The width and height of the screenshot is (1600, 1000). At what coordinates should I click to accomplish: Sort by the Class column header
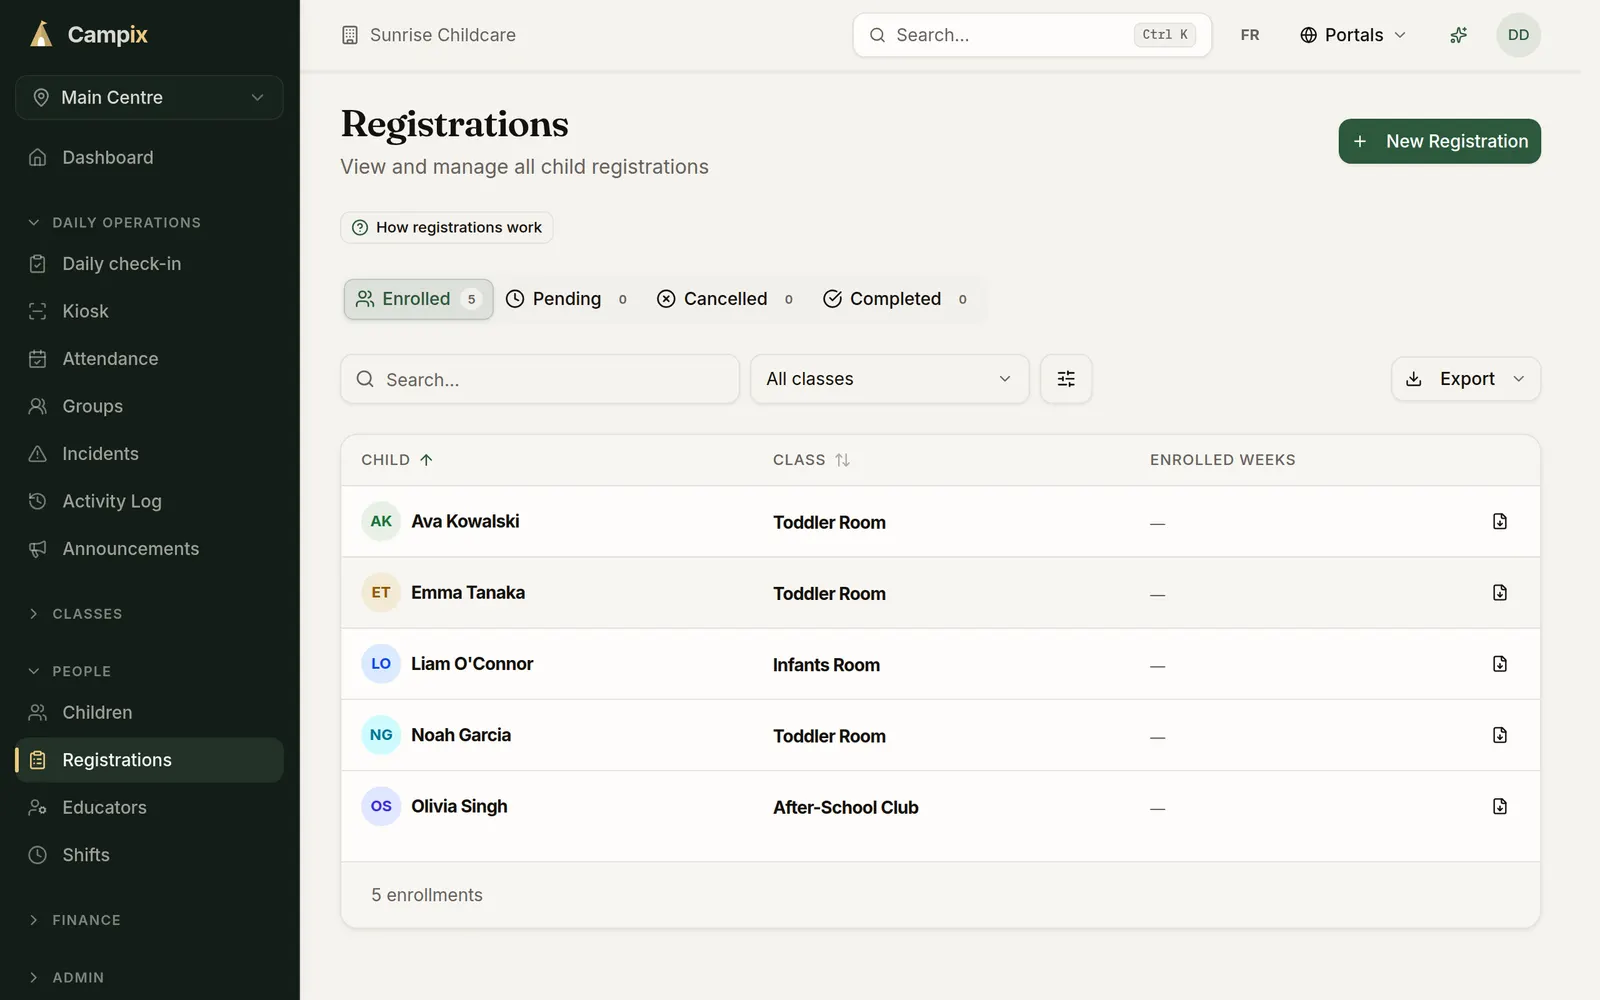(811, 460)
